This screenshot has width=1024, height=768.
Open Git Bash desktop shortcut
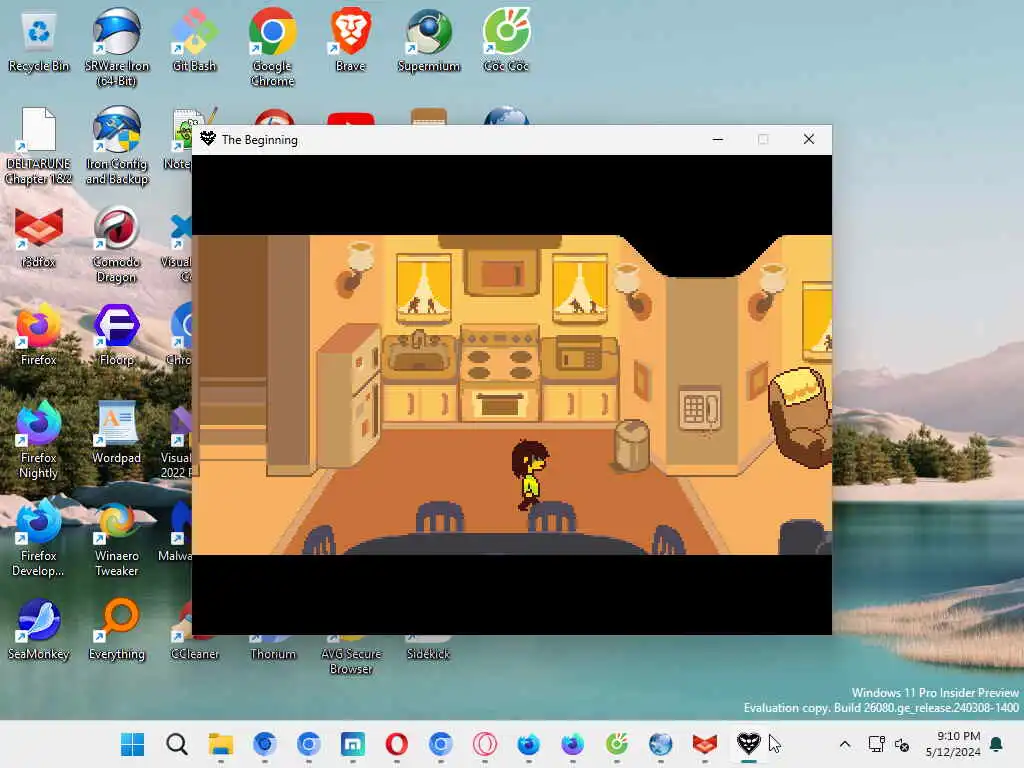194,40
